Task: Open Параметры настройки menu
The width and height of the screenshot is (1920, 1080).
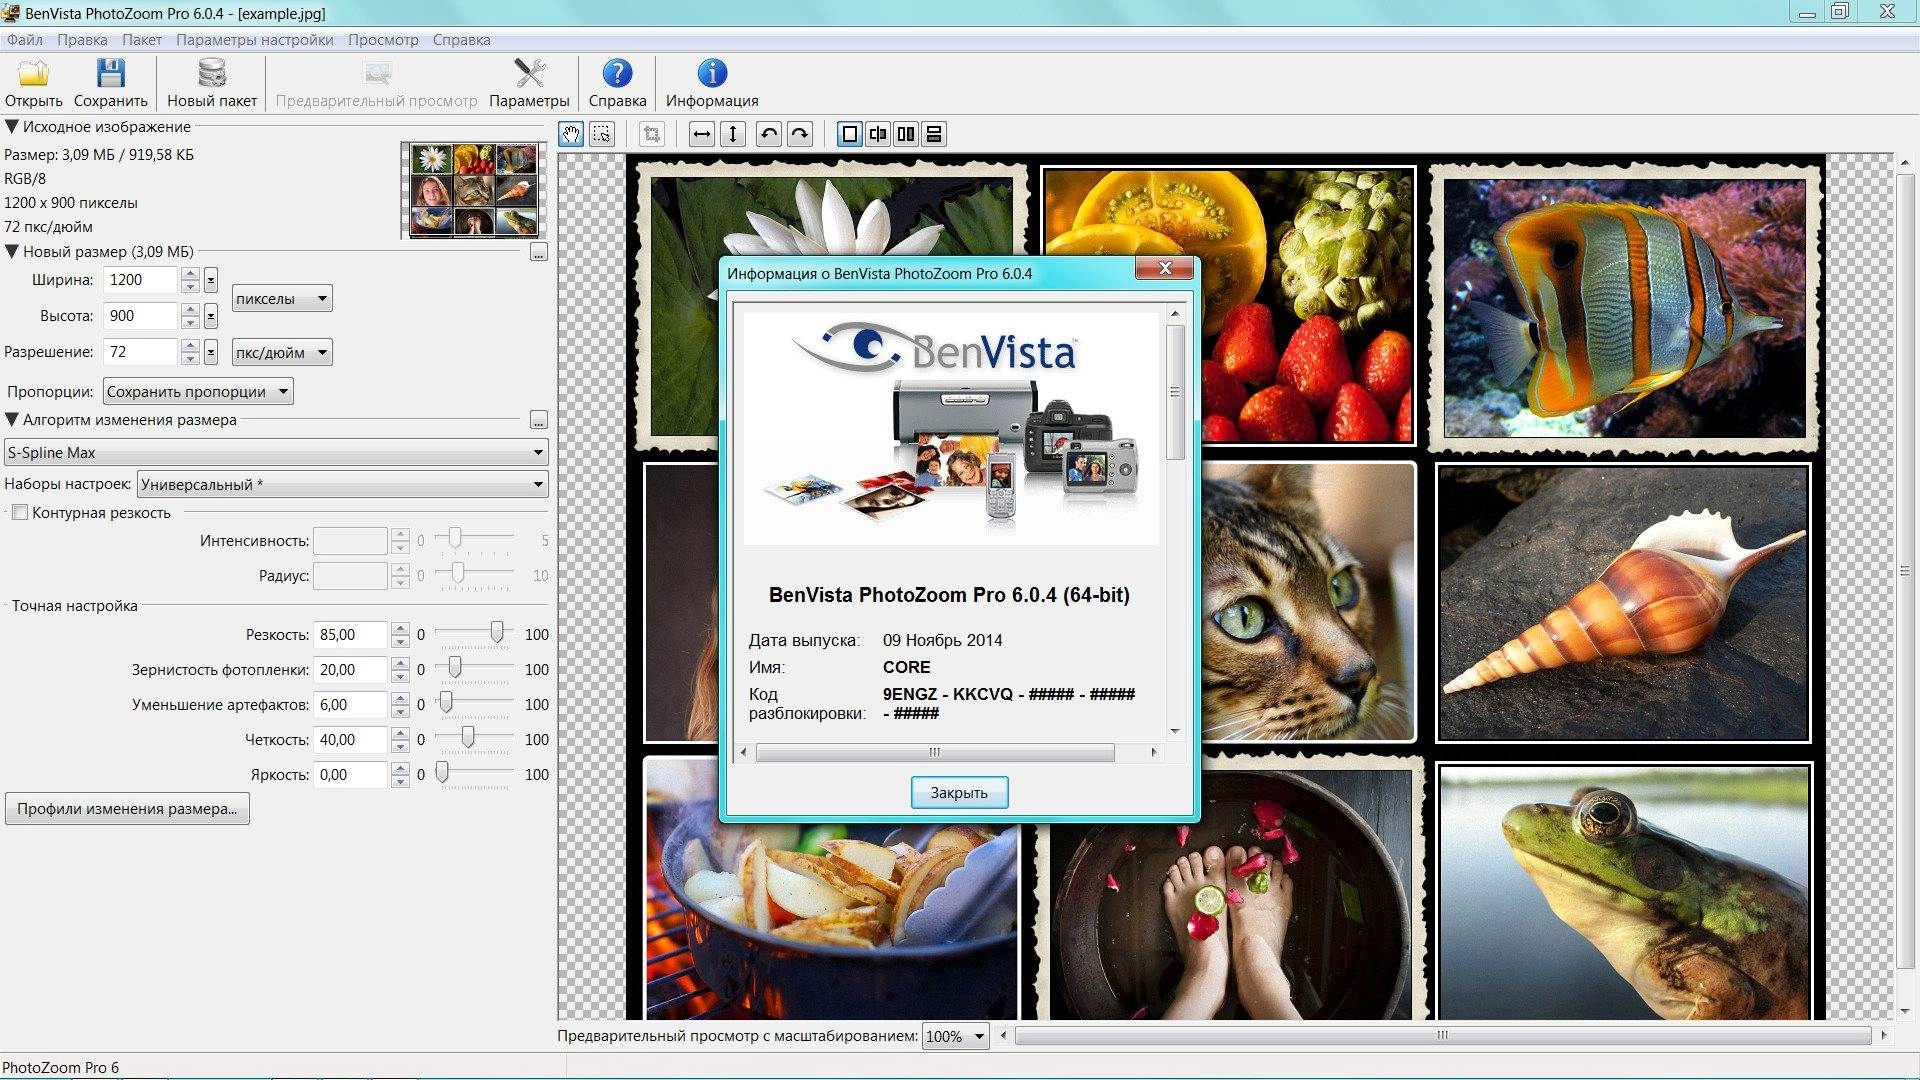Action: [255, 40]
